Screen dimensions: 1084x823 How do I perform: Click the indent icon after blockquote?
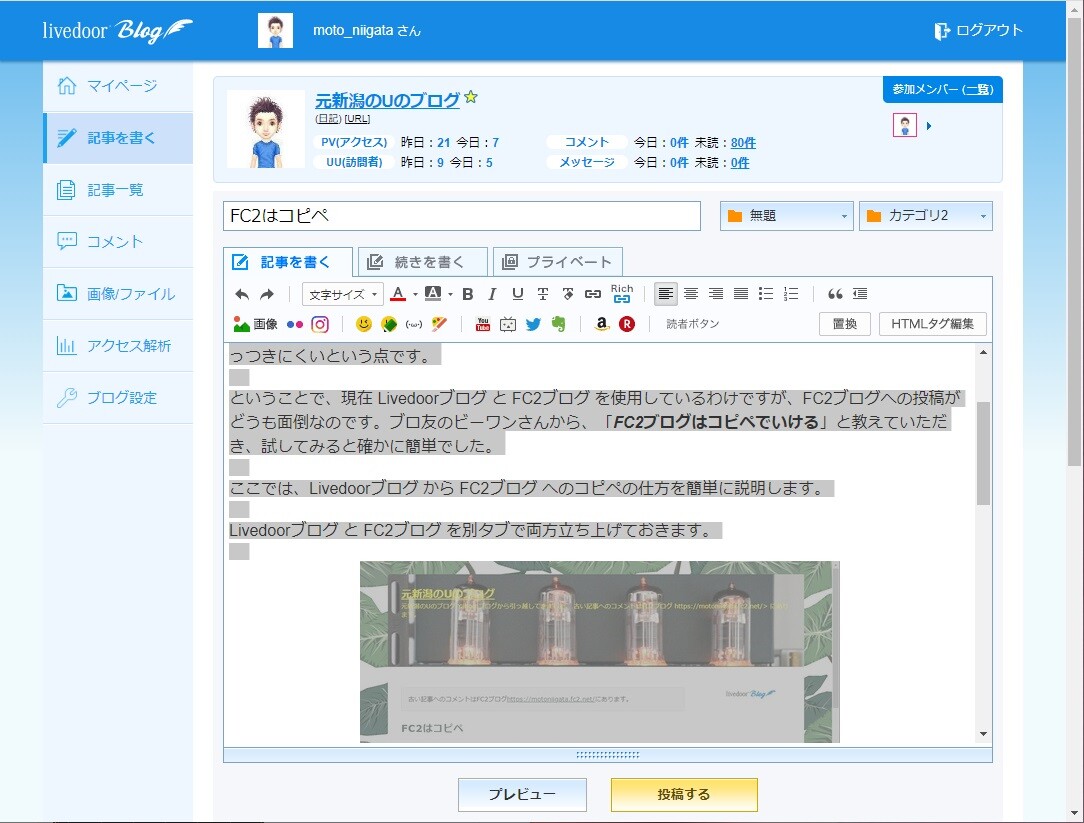860,294
